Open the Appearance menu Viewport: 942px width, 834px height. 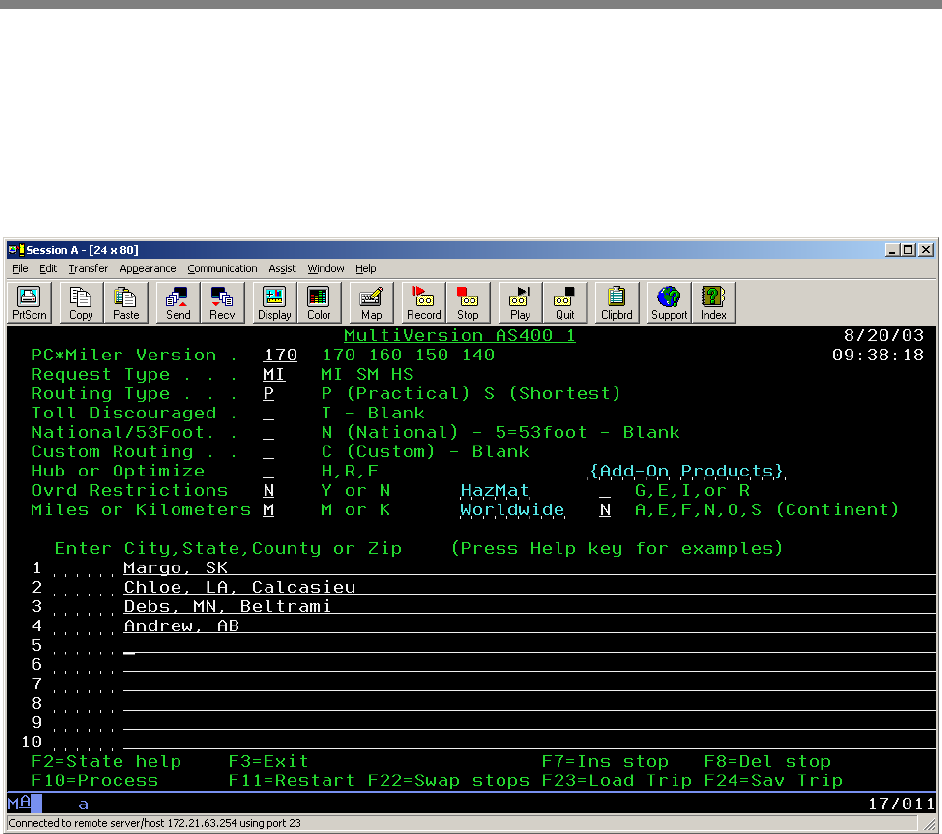pos(148,269)
